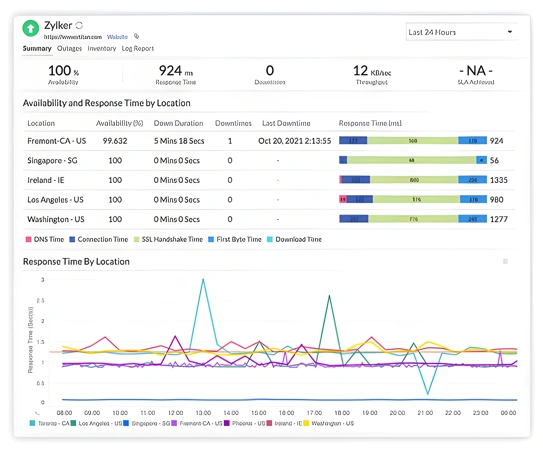The height and width of the screenshot is (450, 543).
Task: Click the Last Downtime column header
Action: tap(286, 123)
